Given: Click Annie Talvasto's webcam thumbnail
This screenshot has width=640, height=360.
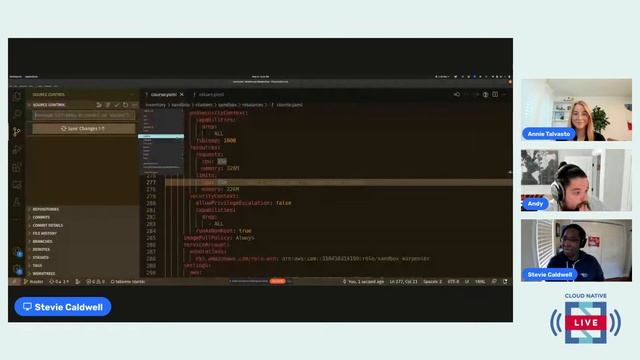Looking at the screenshot, I should tap(576, 110).
